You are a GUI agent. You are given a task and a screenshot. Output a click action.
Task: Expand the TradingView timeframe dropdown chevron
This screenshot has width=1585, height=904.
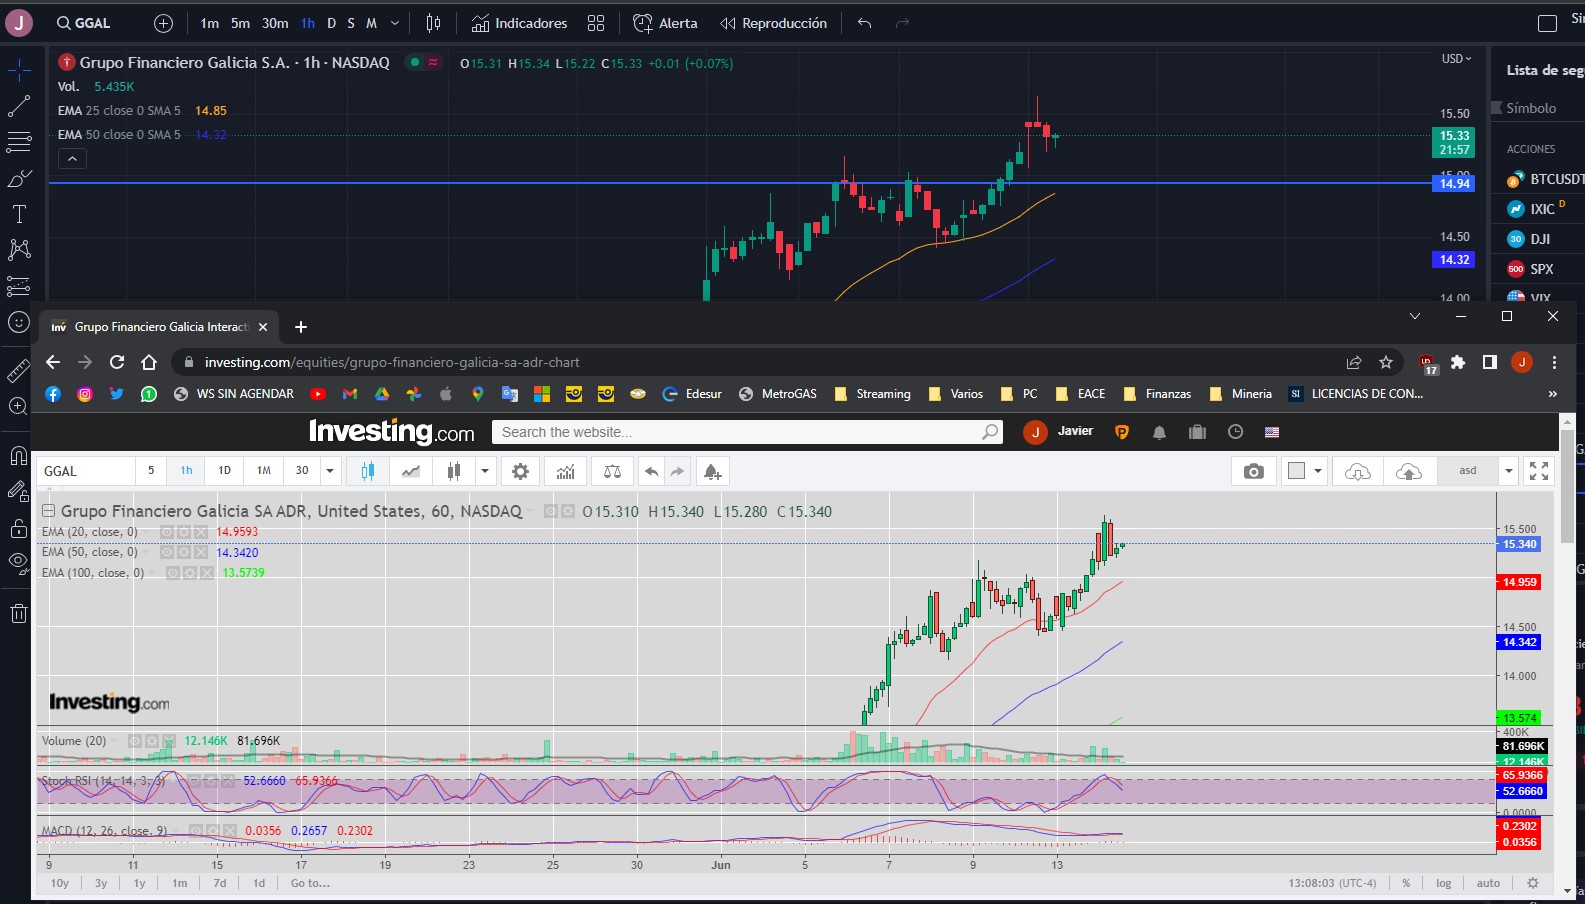tap(395, 23)
